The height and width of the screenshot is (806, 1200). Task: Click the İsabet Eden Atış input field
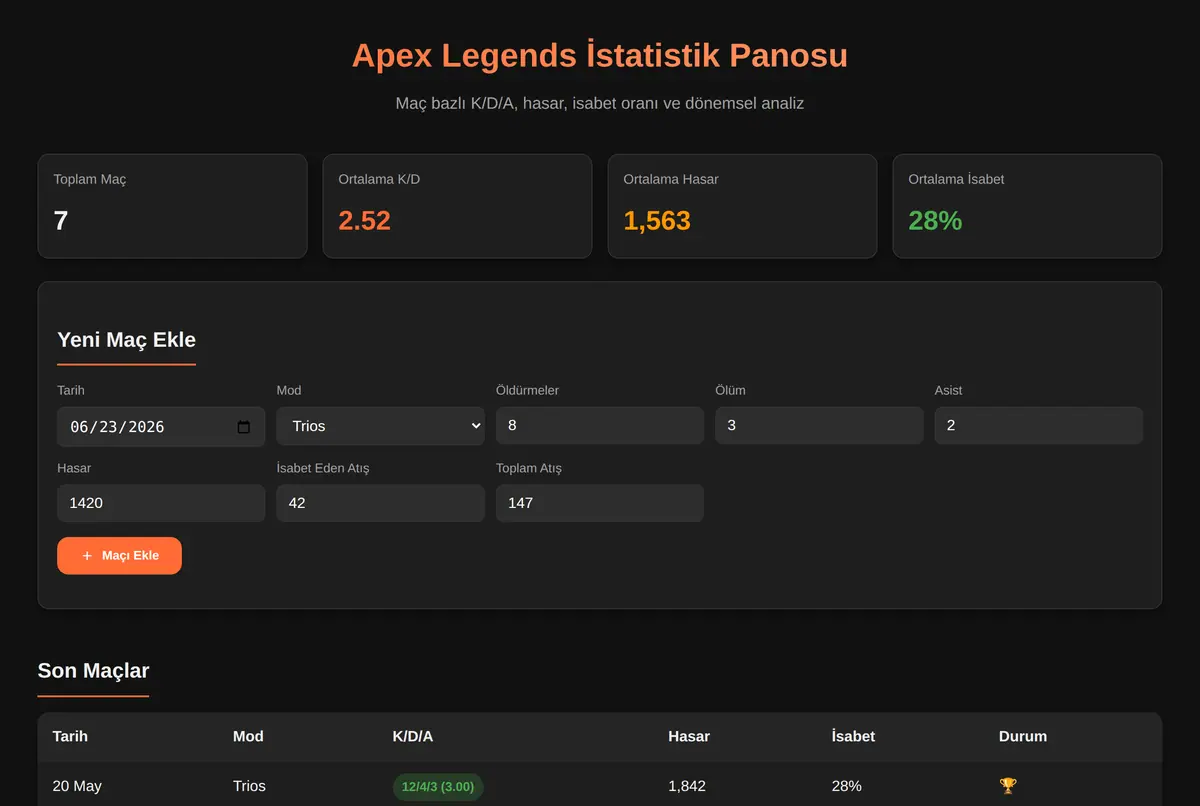pos(381,503)
